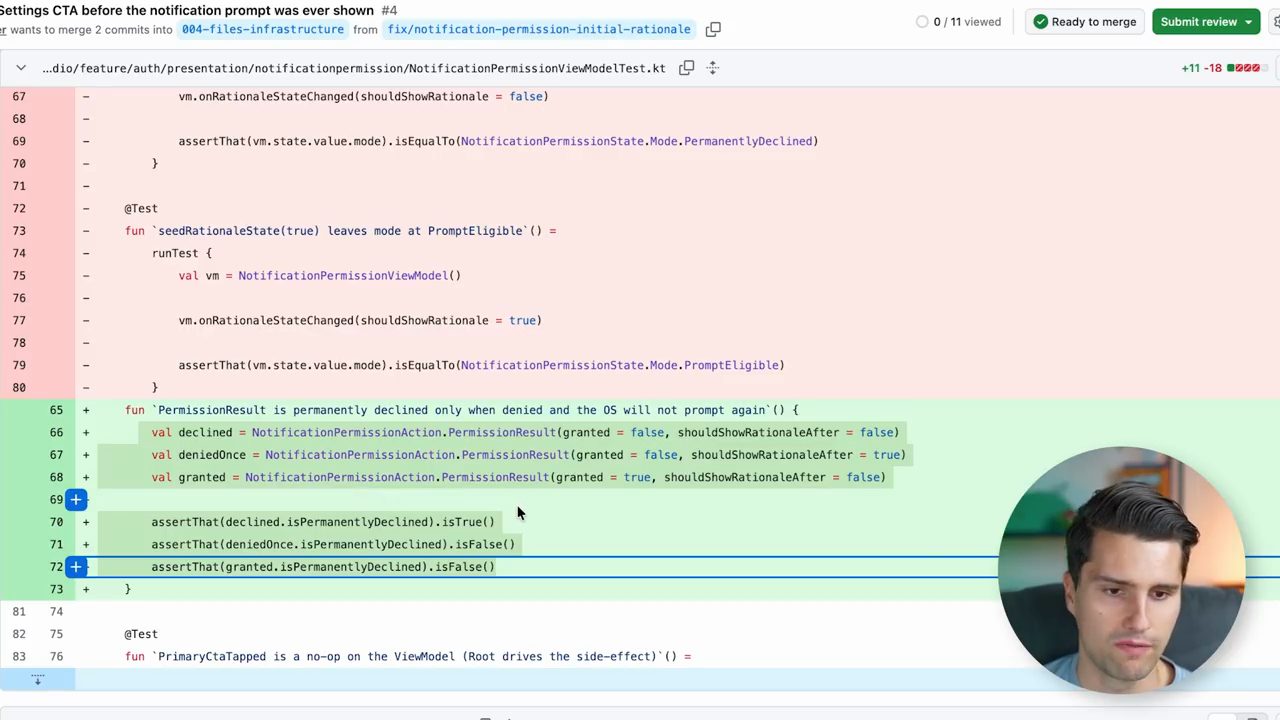Screen dimensions: 1280x720
Task: Select deleted line number 80
Action: pos(19,387)
